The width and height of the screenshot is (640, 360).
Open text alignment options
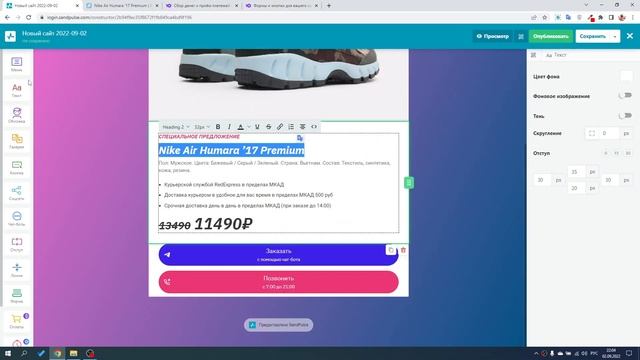[302, 127]
